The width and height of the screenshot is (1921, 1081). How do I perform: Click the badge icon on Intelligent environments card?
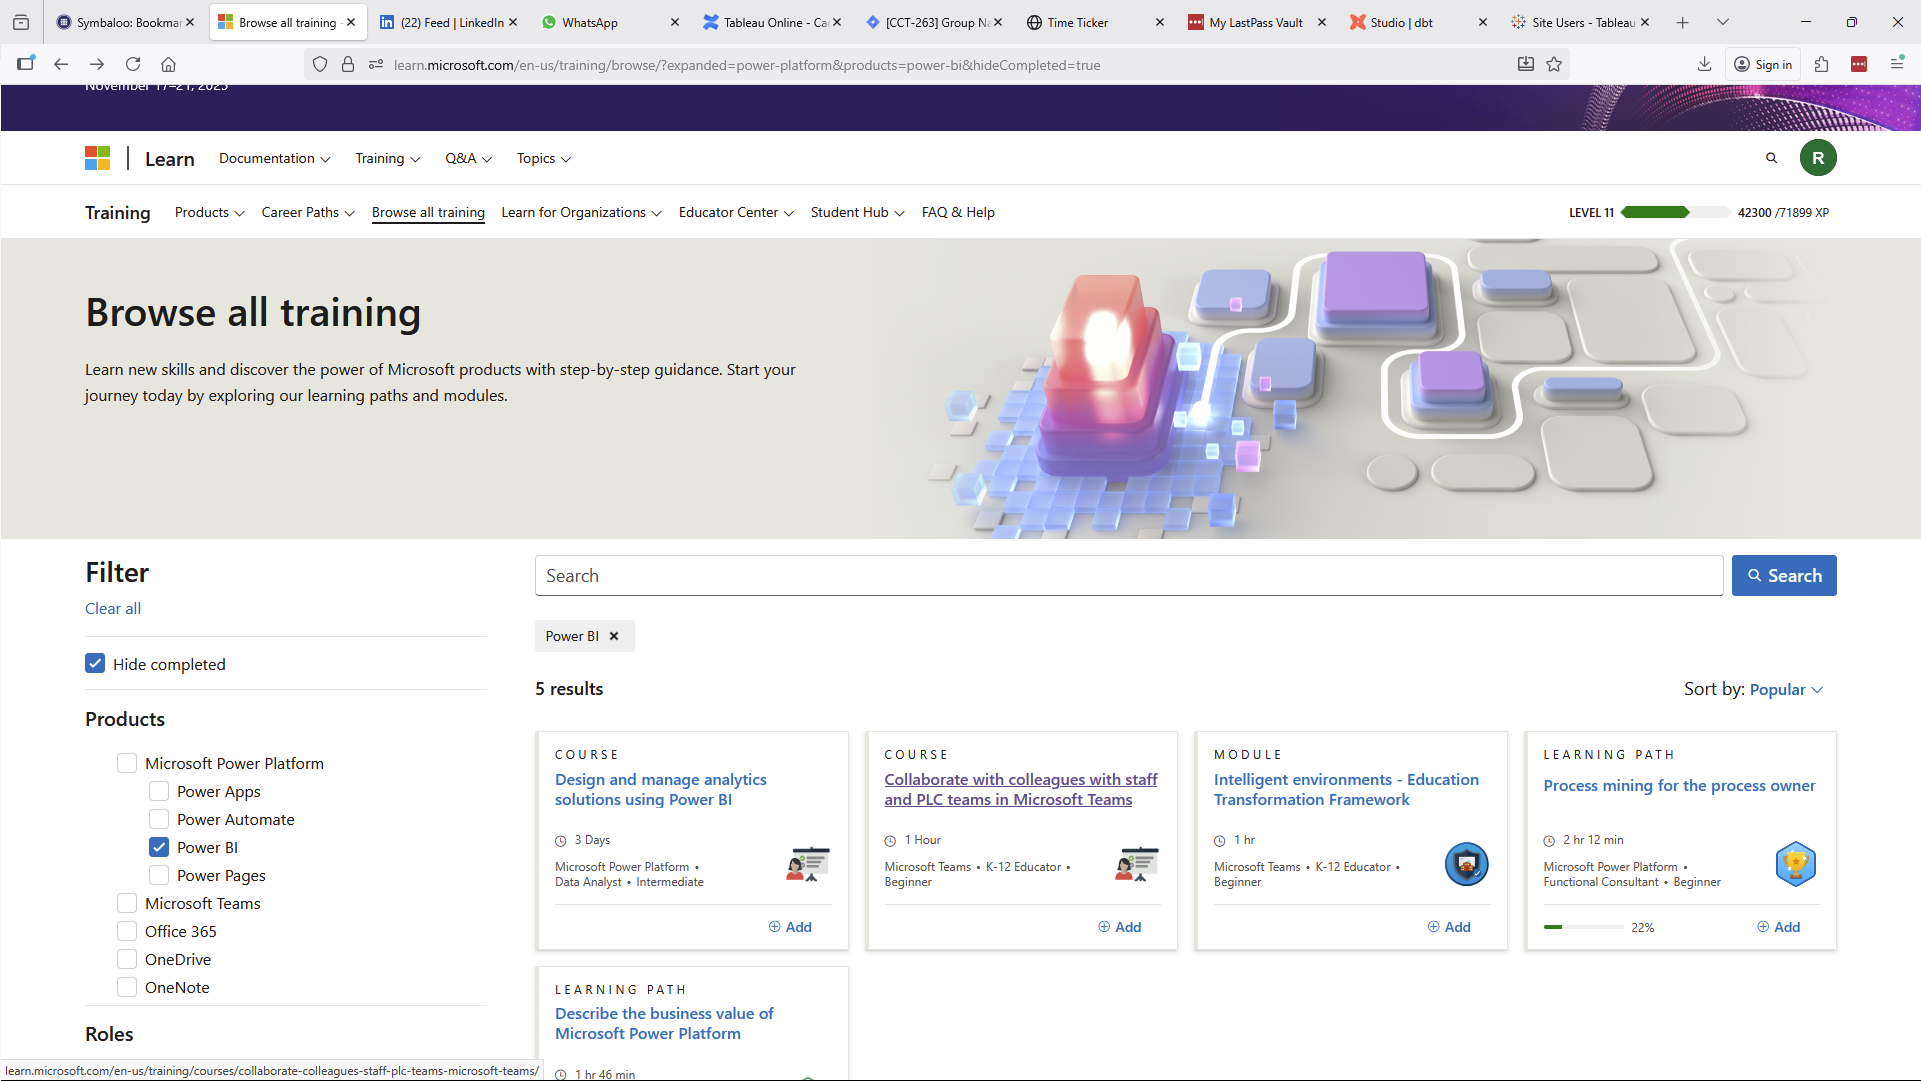pos(1466,864)
